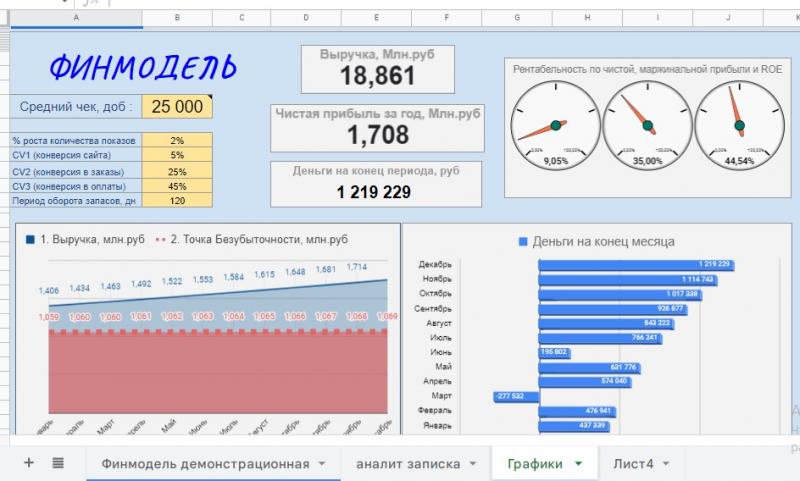Click the Ноябрь bar 1 114 743
Viewport: 800px width, 481px height.
(x=628, y=280)
